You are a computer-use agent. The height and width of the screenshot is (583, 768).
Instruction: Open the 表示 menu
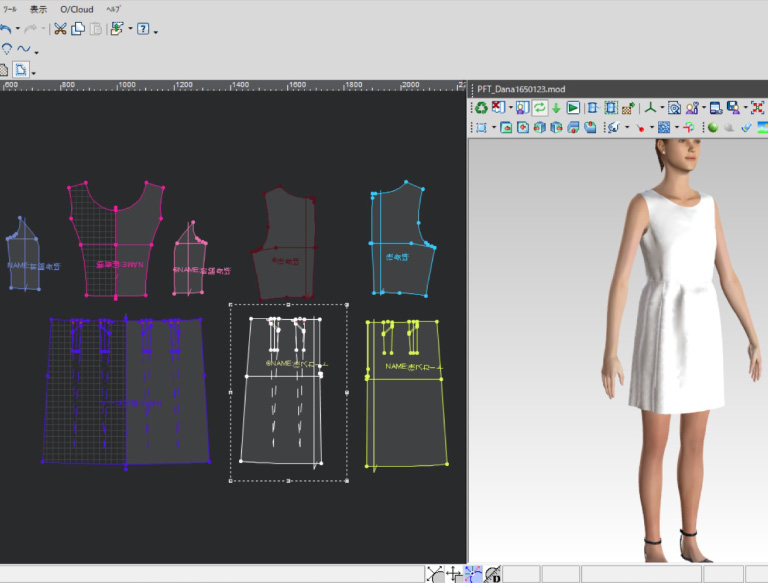coord(38,9)
